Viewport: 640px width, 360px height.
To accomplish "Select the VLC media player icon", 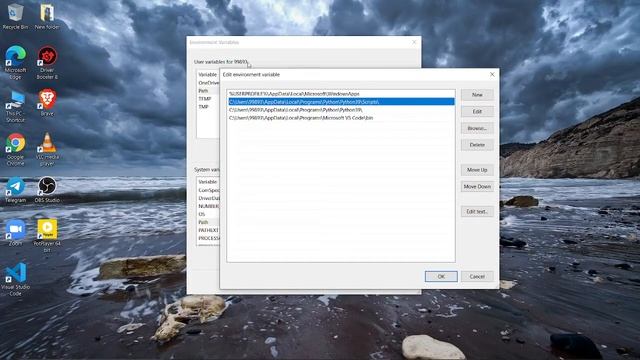I will pos(47,149).
